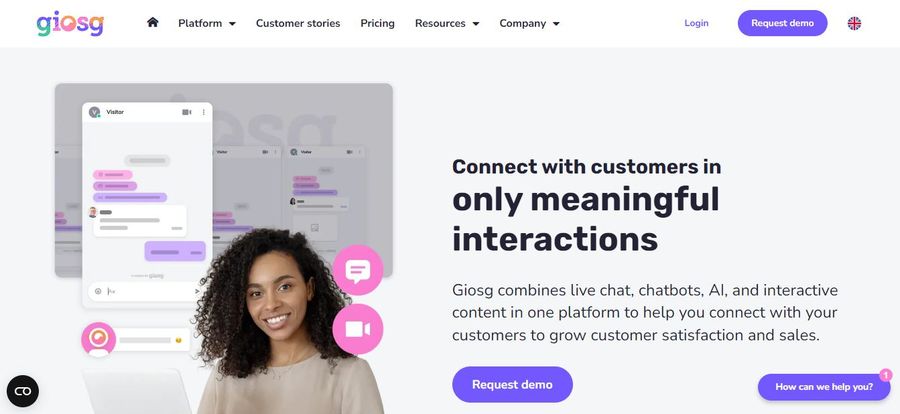The width and height of the screenshot is (900, 414).
Task: Open the UK flag language selector
Action: coord(854,23)
